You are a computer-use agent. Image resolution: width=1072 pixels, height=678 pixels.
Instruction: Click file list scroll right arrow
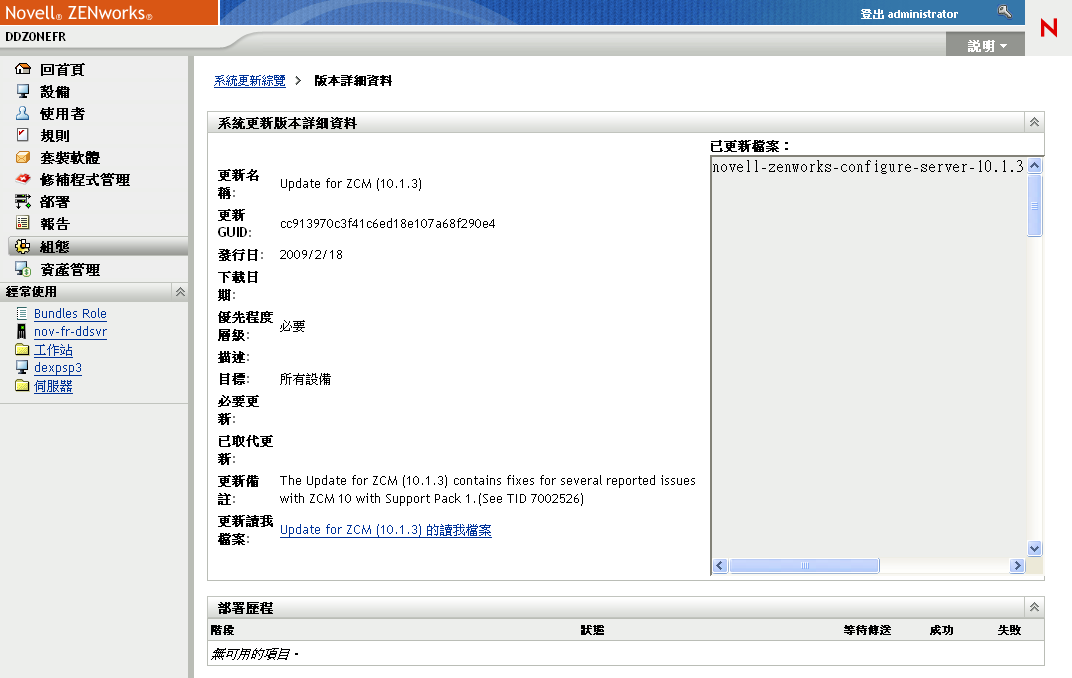1017,565
